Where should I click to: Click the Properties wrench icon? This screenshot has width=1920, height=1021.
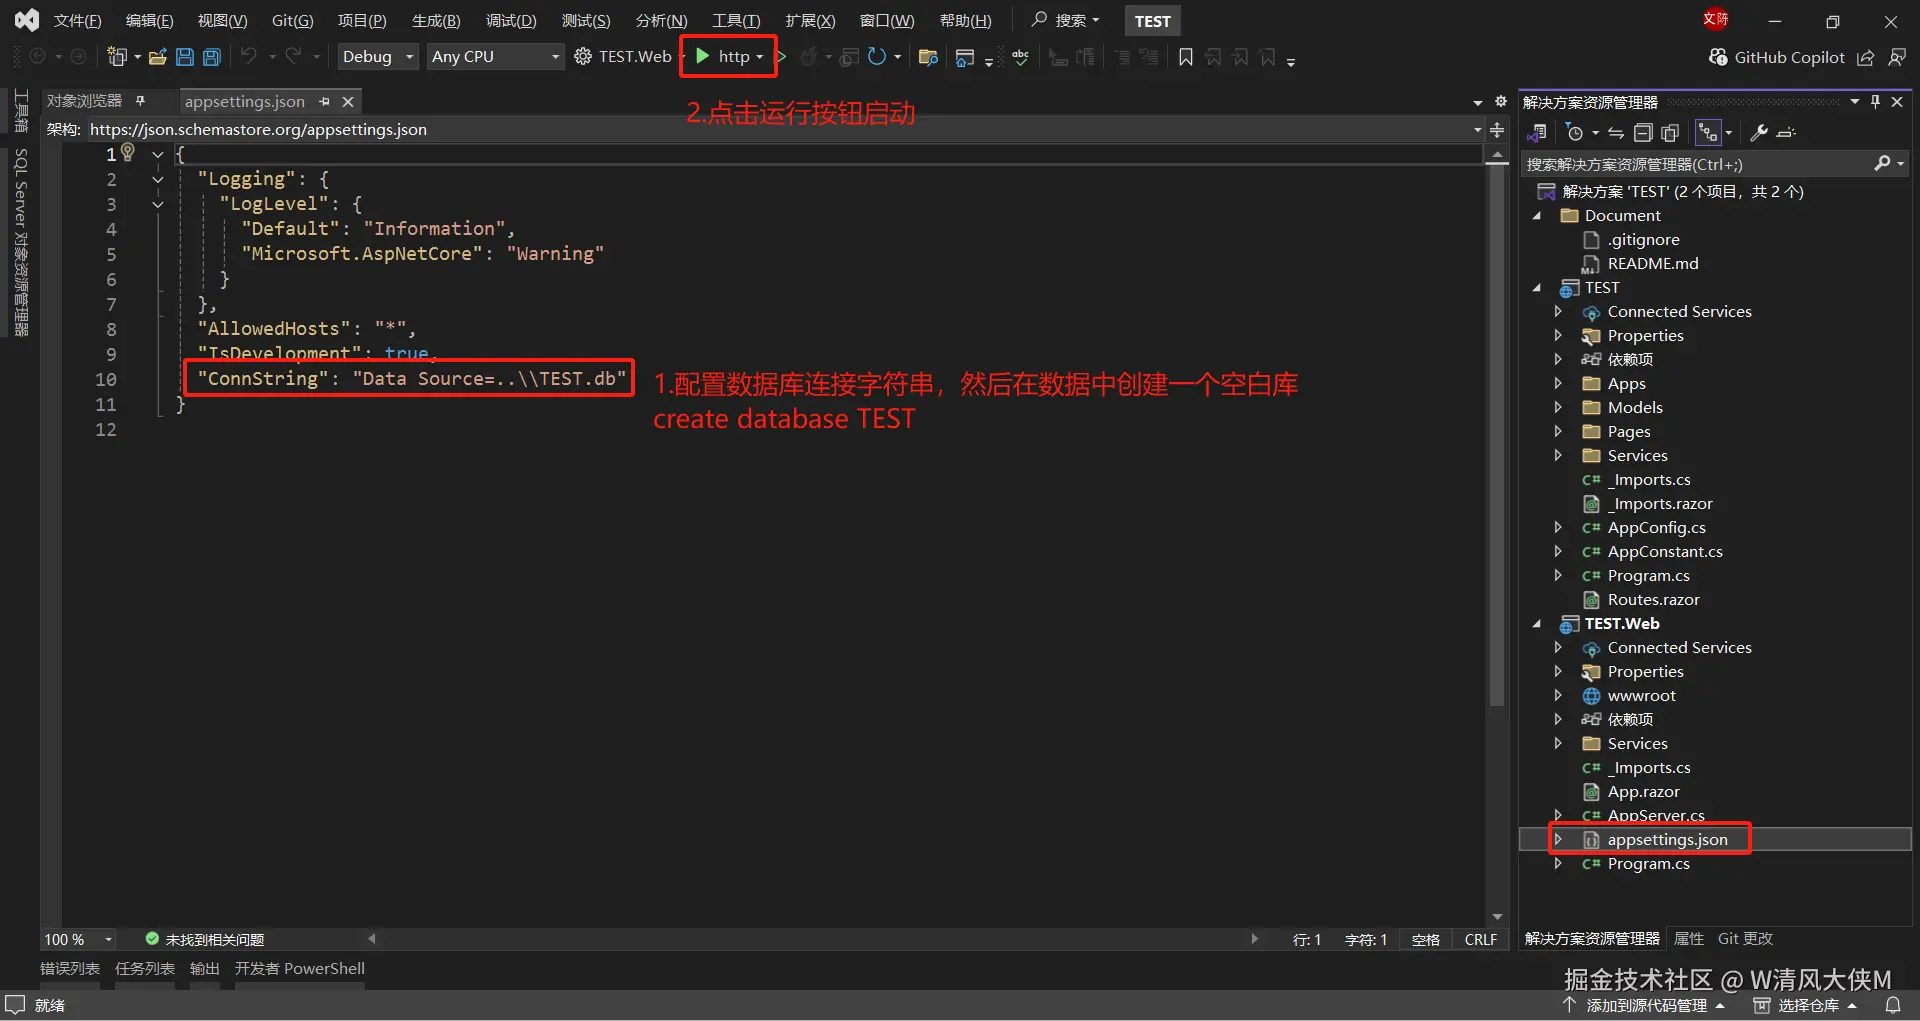tap(1759, 133)
